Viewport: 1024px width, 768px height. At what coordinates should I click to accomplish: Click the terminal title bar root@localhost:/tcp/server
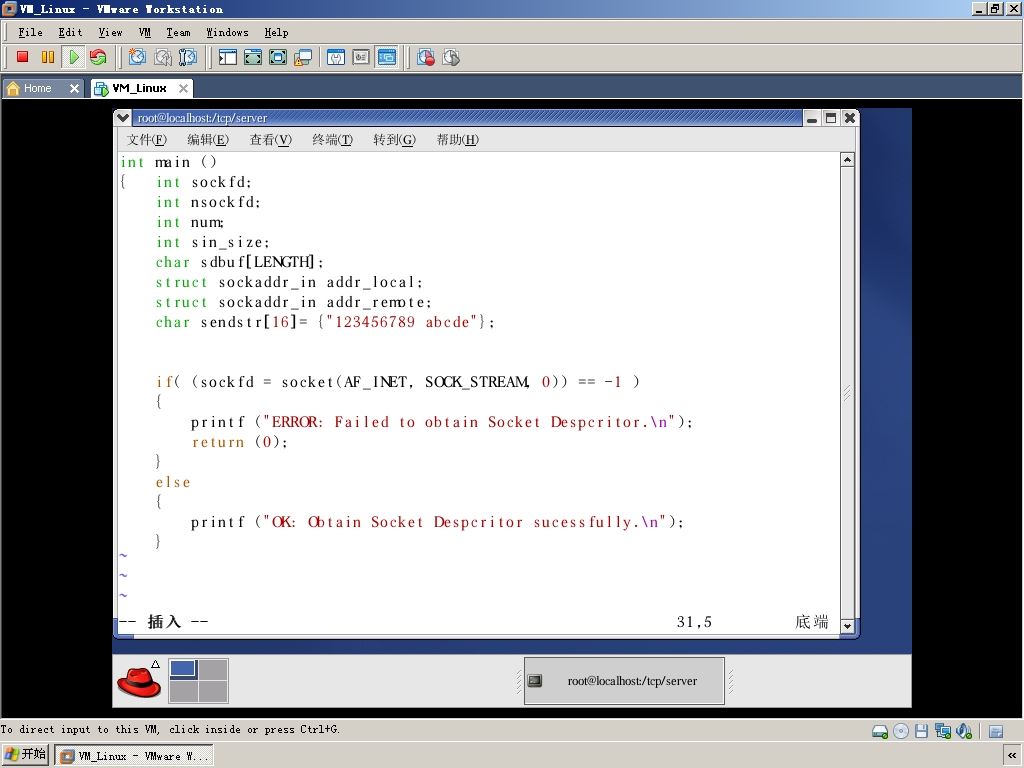pyautogui.click(x=467, y=118)
